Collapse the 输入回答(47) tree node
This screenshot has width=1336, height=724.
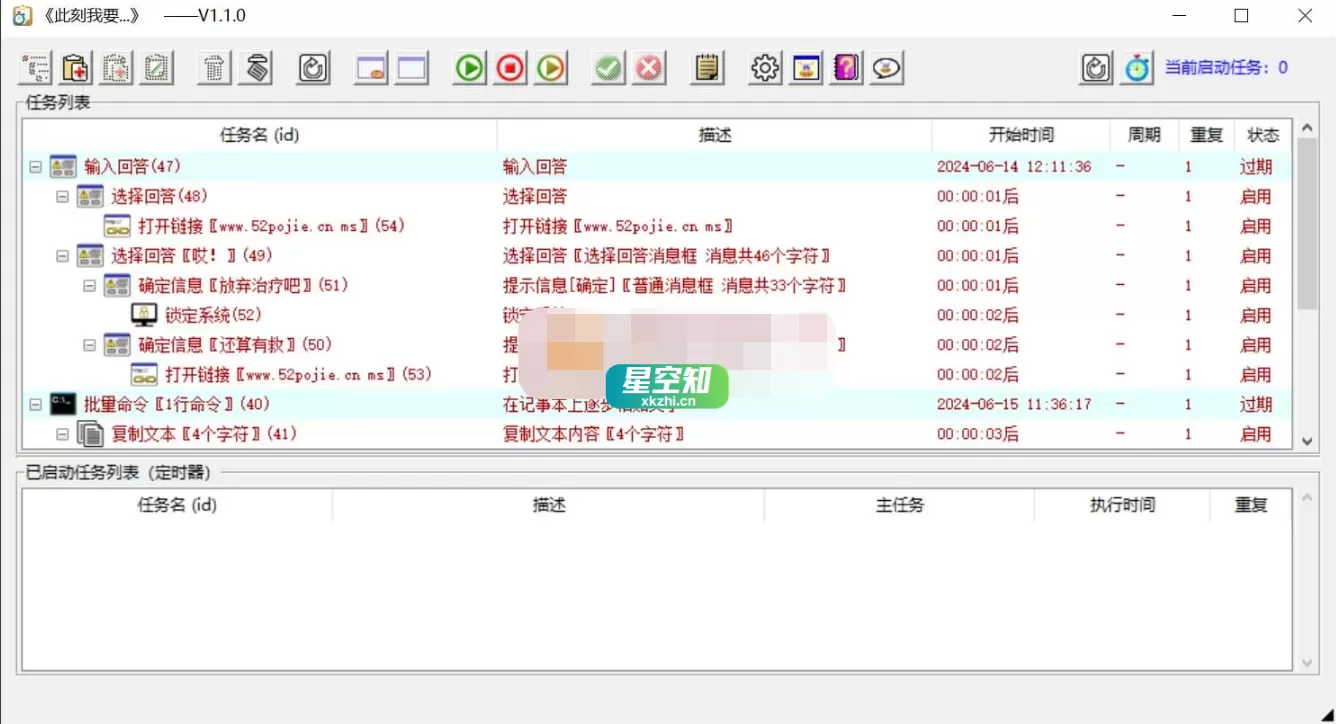[35, 166]
